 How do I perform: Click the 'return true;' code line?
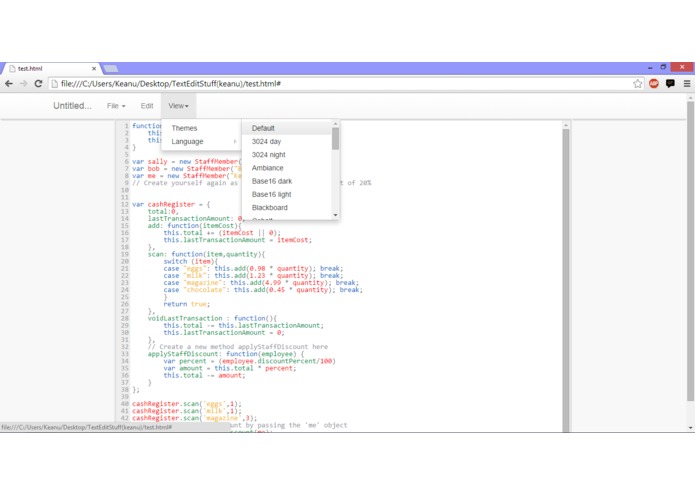tap(187, 304)
